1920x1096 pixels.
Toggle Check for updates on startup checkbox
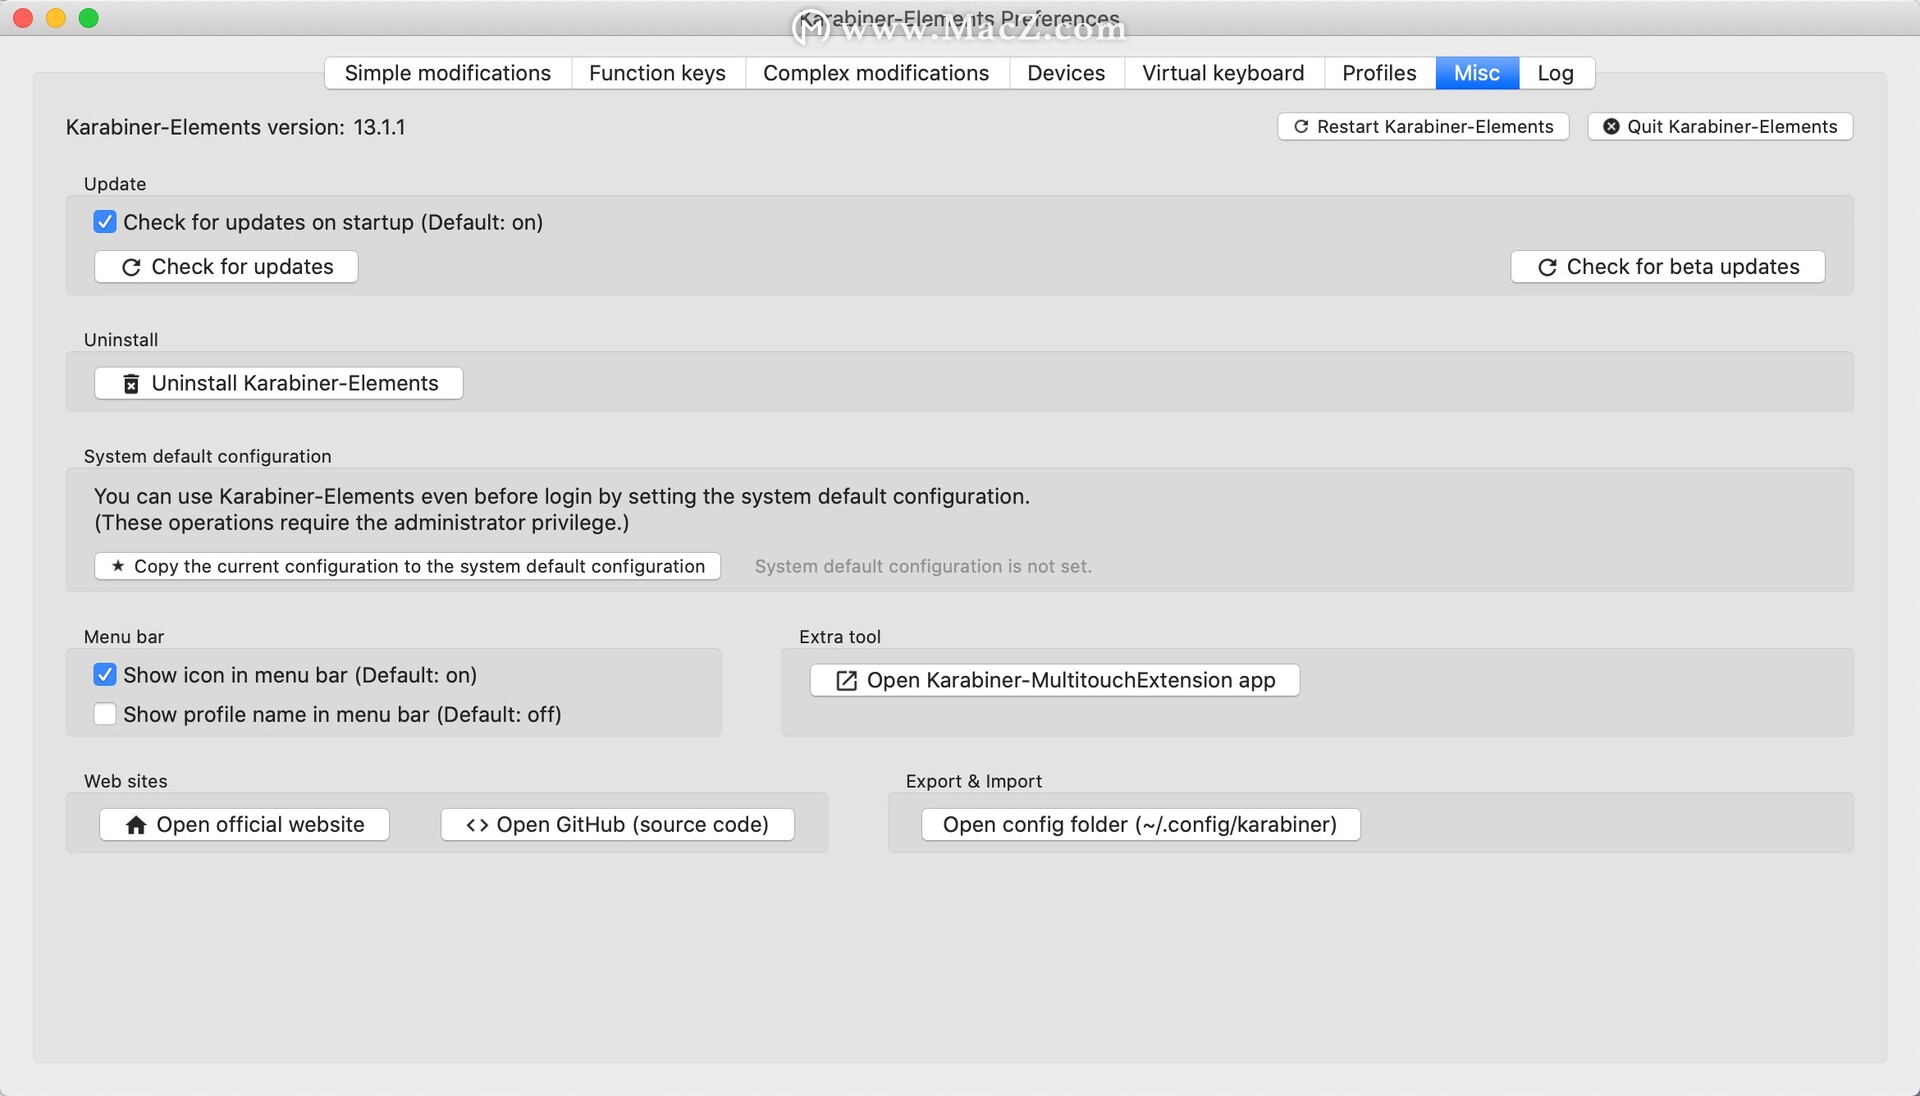(x=105, y=222)
